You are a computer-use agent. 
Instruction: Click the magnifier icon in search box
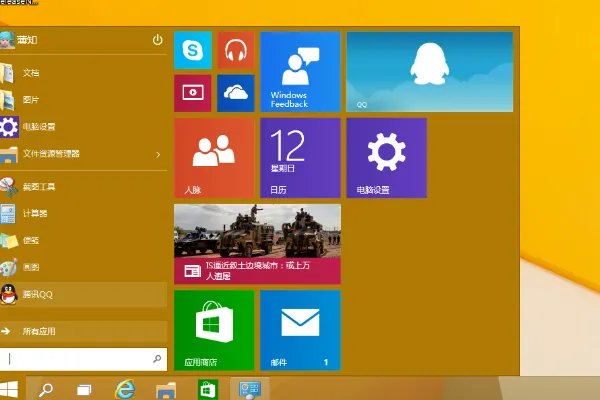pos(157,359)
